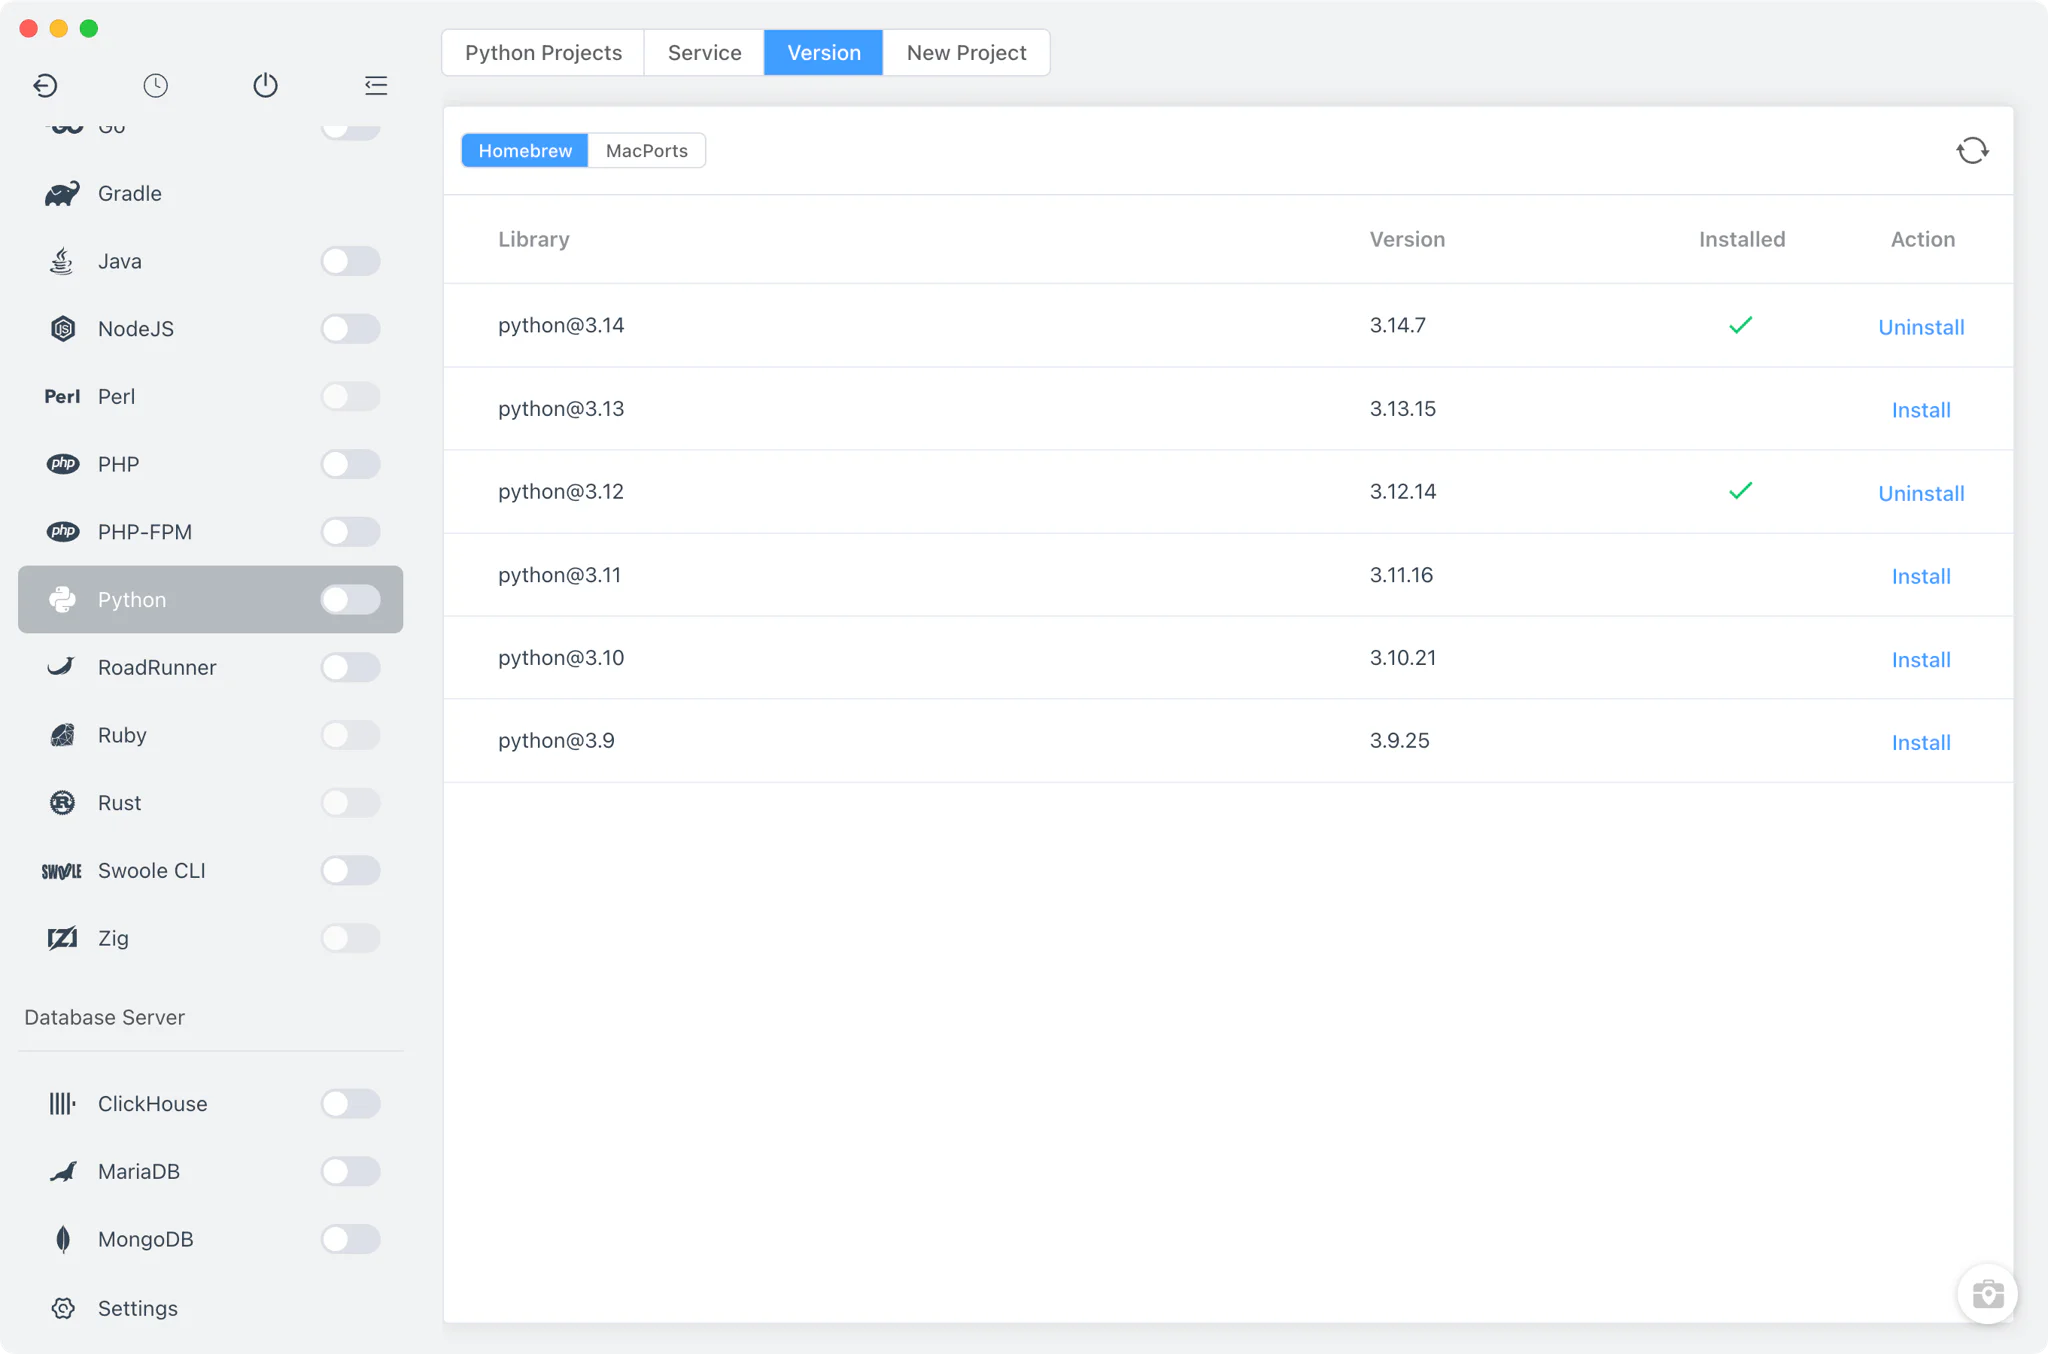
Task: Install python@3.13
Action: 1921,410
